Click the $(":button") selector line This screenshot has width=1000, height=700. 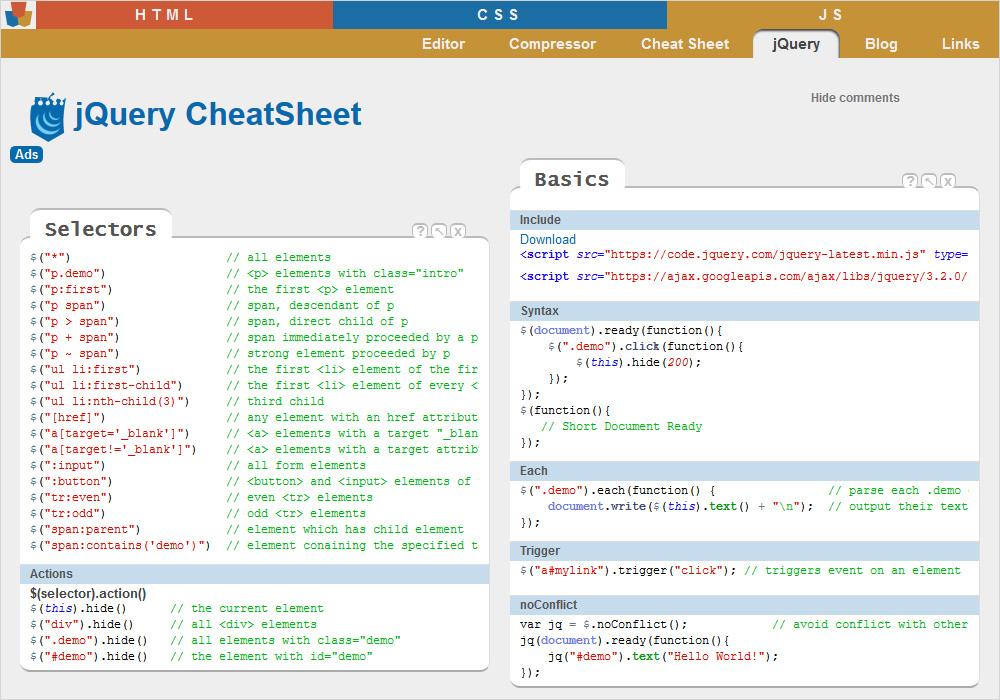251,481
